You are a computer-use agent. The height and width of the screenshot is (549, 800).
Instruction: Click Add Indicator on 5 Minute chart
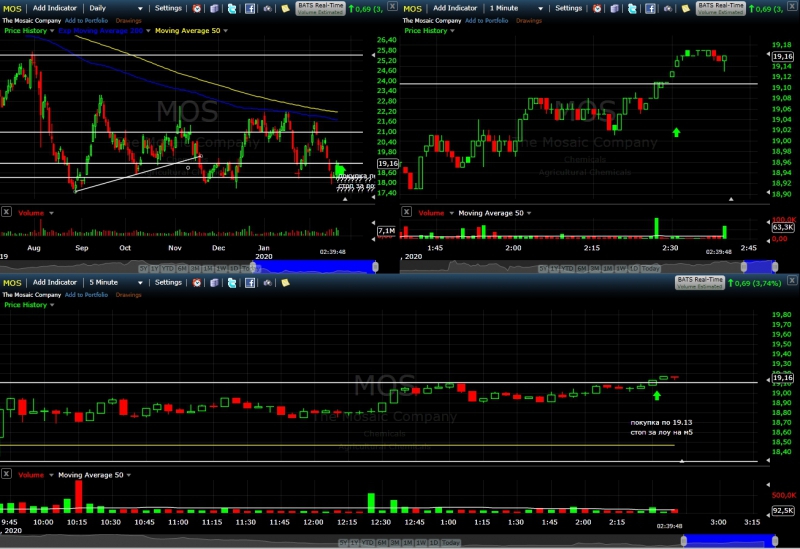coord(55,282)
